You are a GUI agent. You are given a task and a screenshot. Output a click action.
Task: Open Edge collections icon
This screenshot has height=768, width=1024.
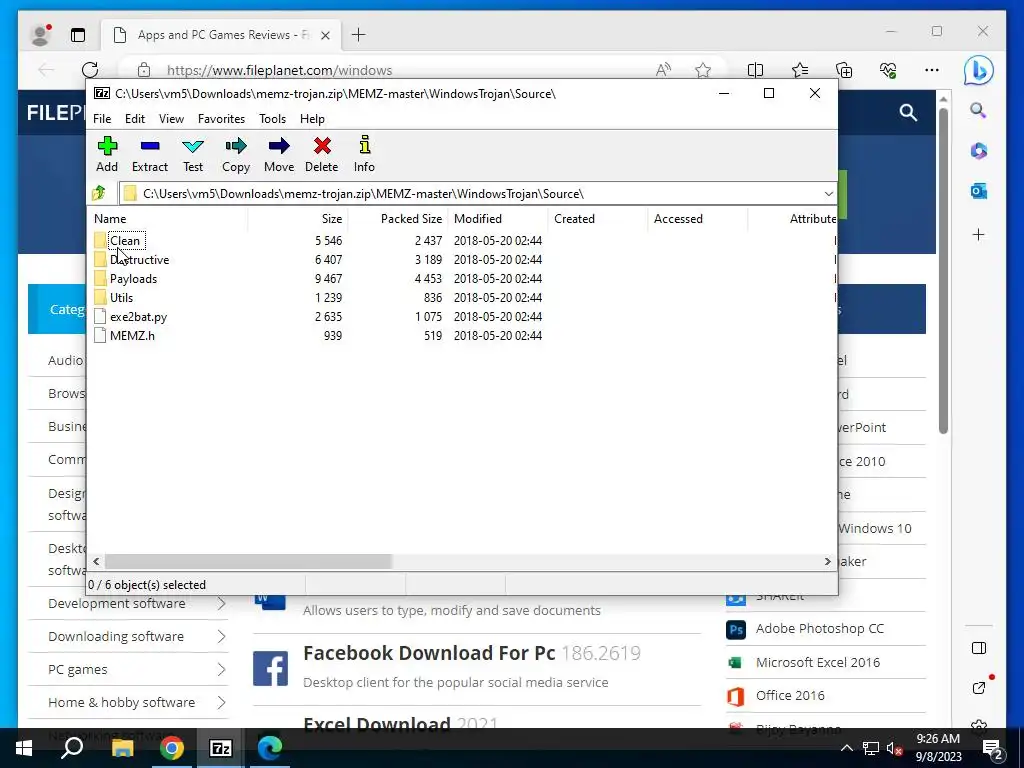click(844, 70)
